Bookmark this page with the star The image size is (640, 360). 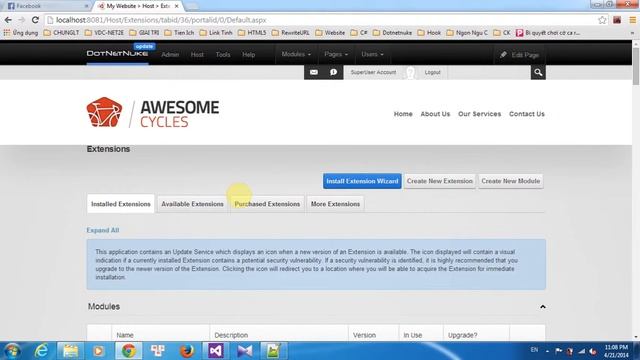pyautogui.click(x=602, y=20)
